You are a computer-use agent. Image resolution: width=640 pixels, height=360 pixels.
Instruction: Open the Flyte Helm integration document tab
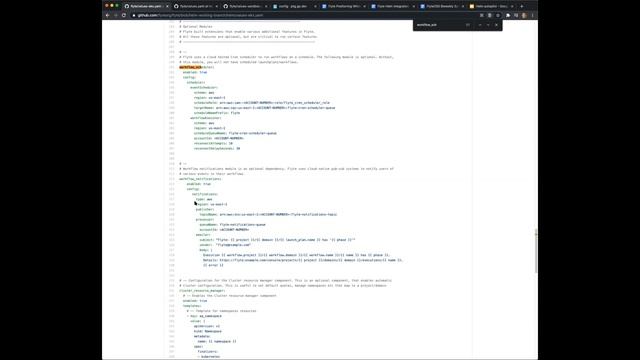click(x=392, y=6)
